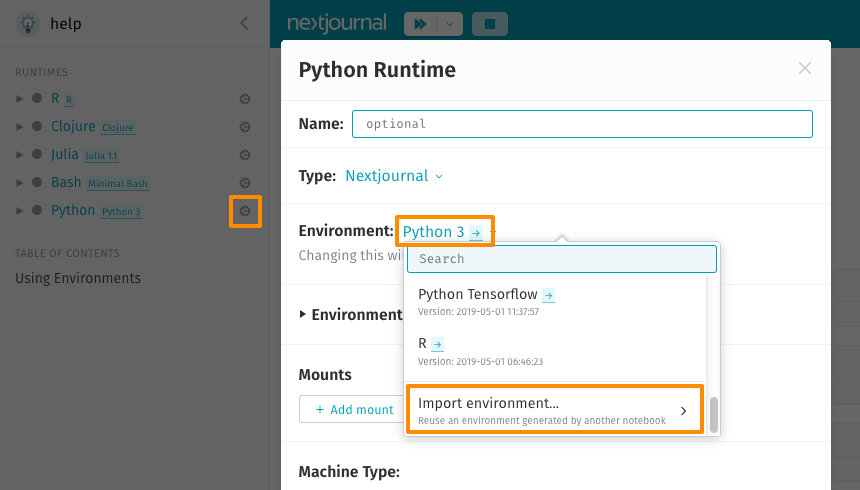Expand the Python runtime tree row
The image size is (860, 490).
pos(20,211)
